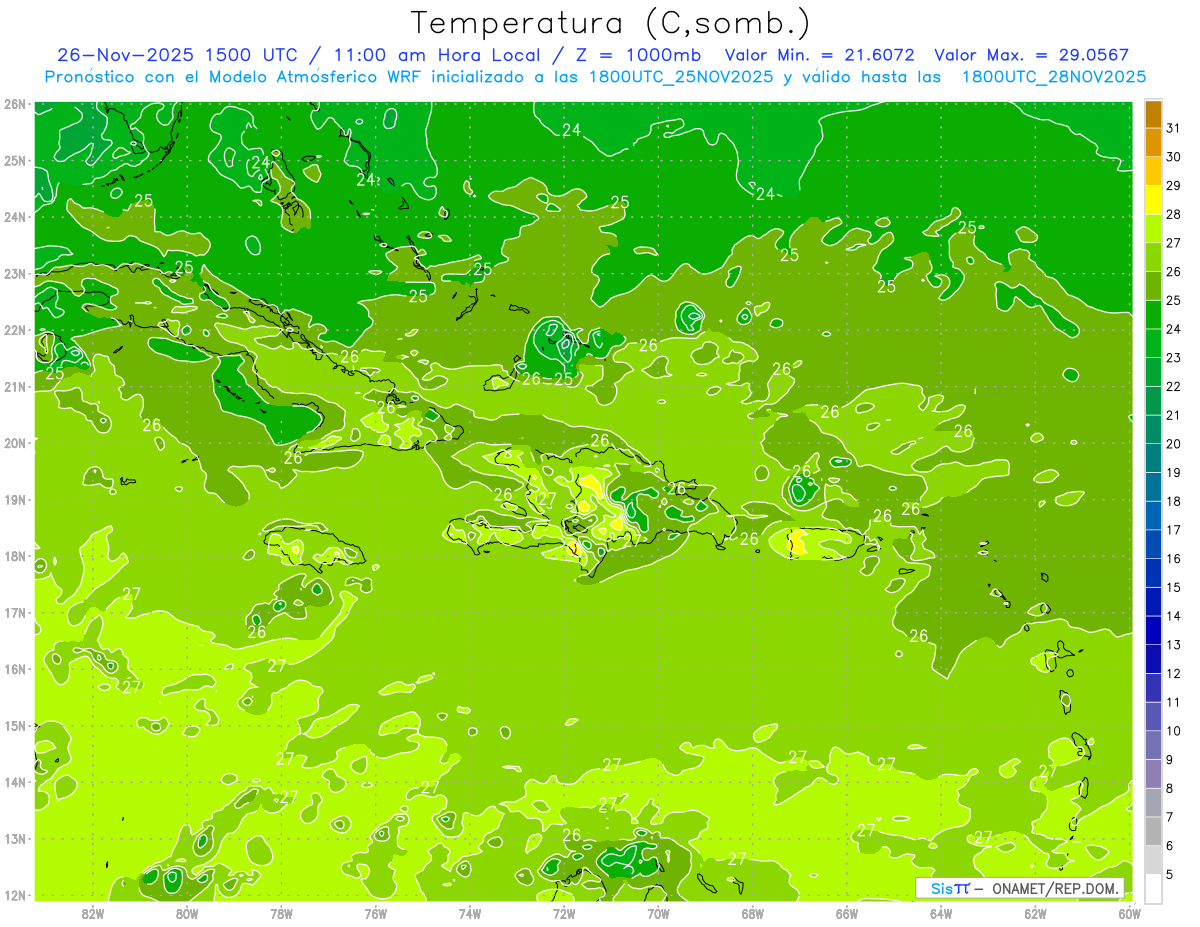Click the white colorbar box below 5
The image size is (1200, 927).
1153,888
